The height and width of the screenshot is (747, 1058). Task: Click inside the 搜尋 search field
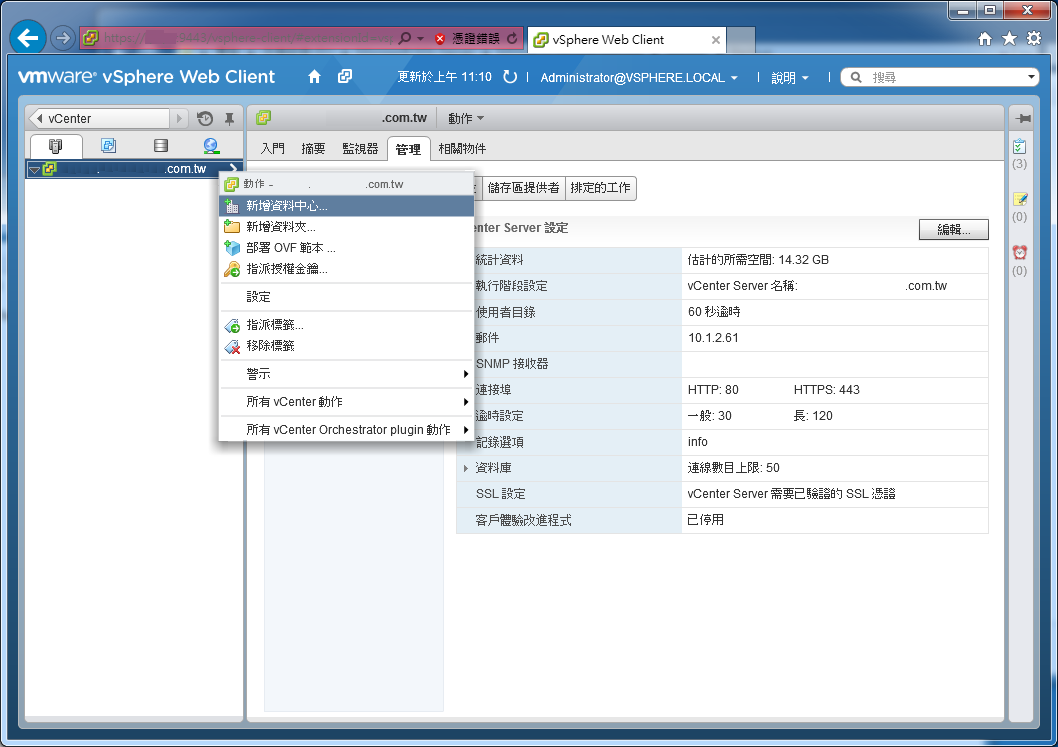pyautogui.click(x=930, y=76)
